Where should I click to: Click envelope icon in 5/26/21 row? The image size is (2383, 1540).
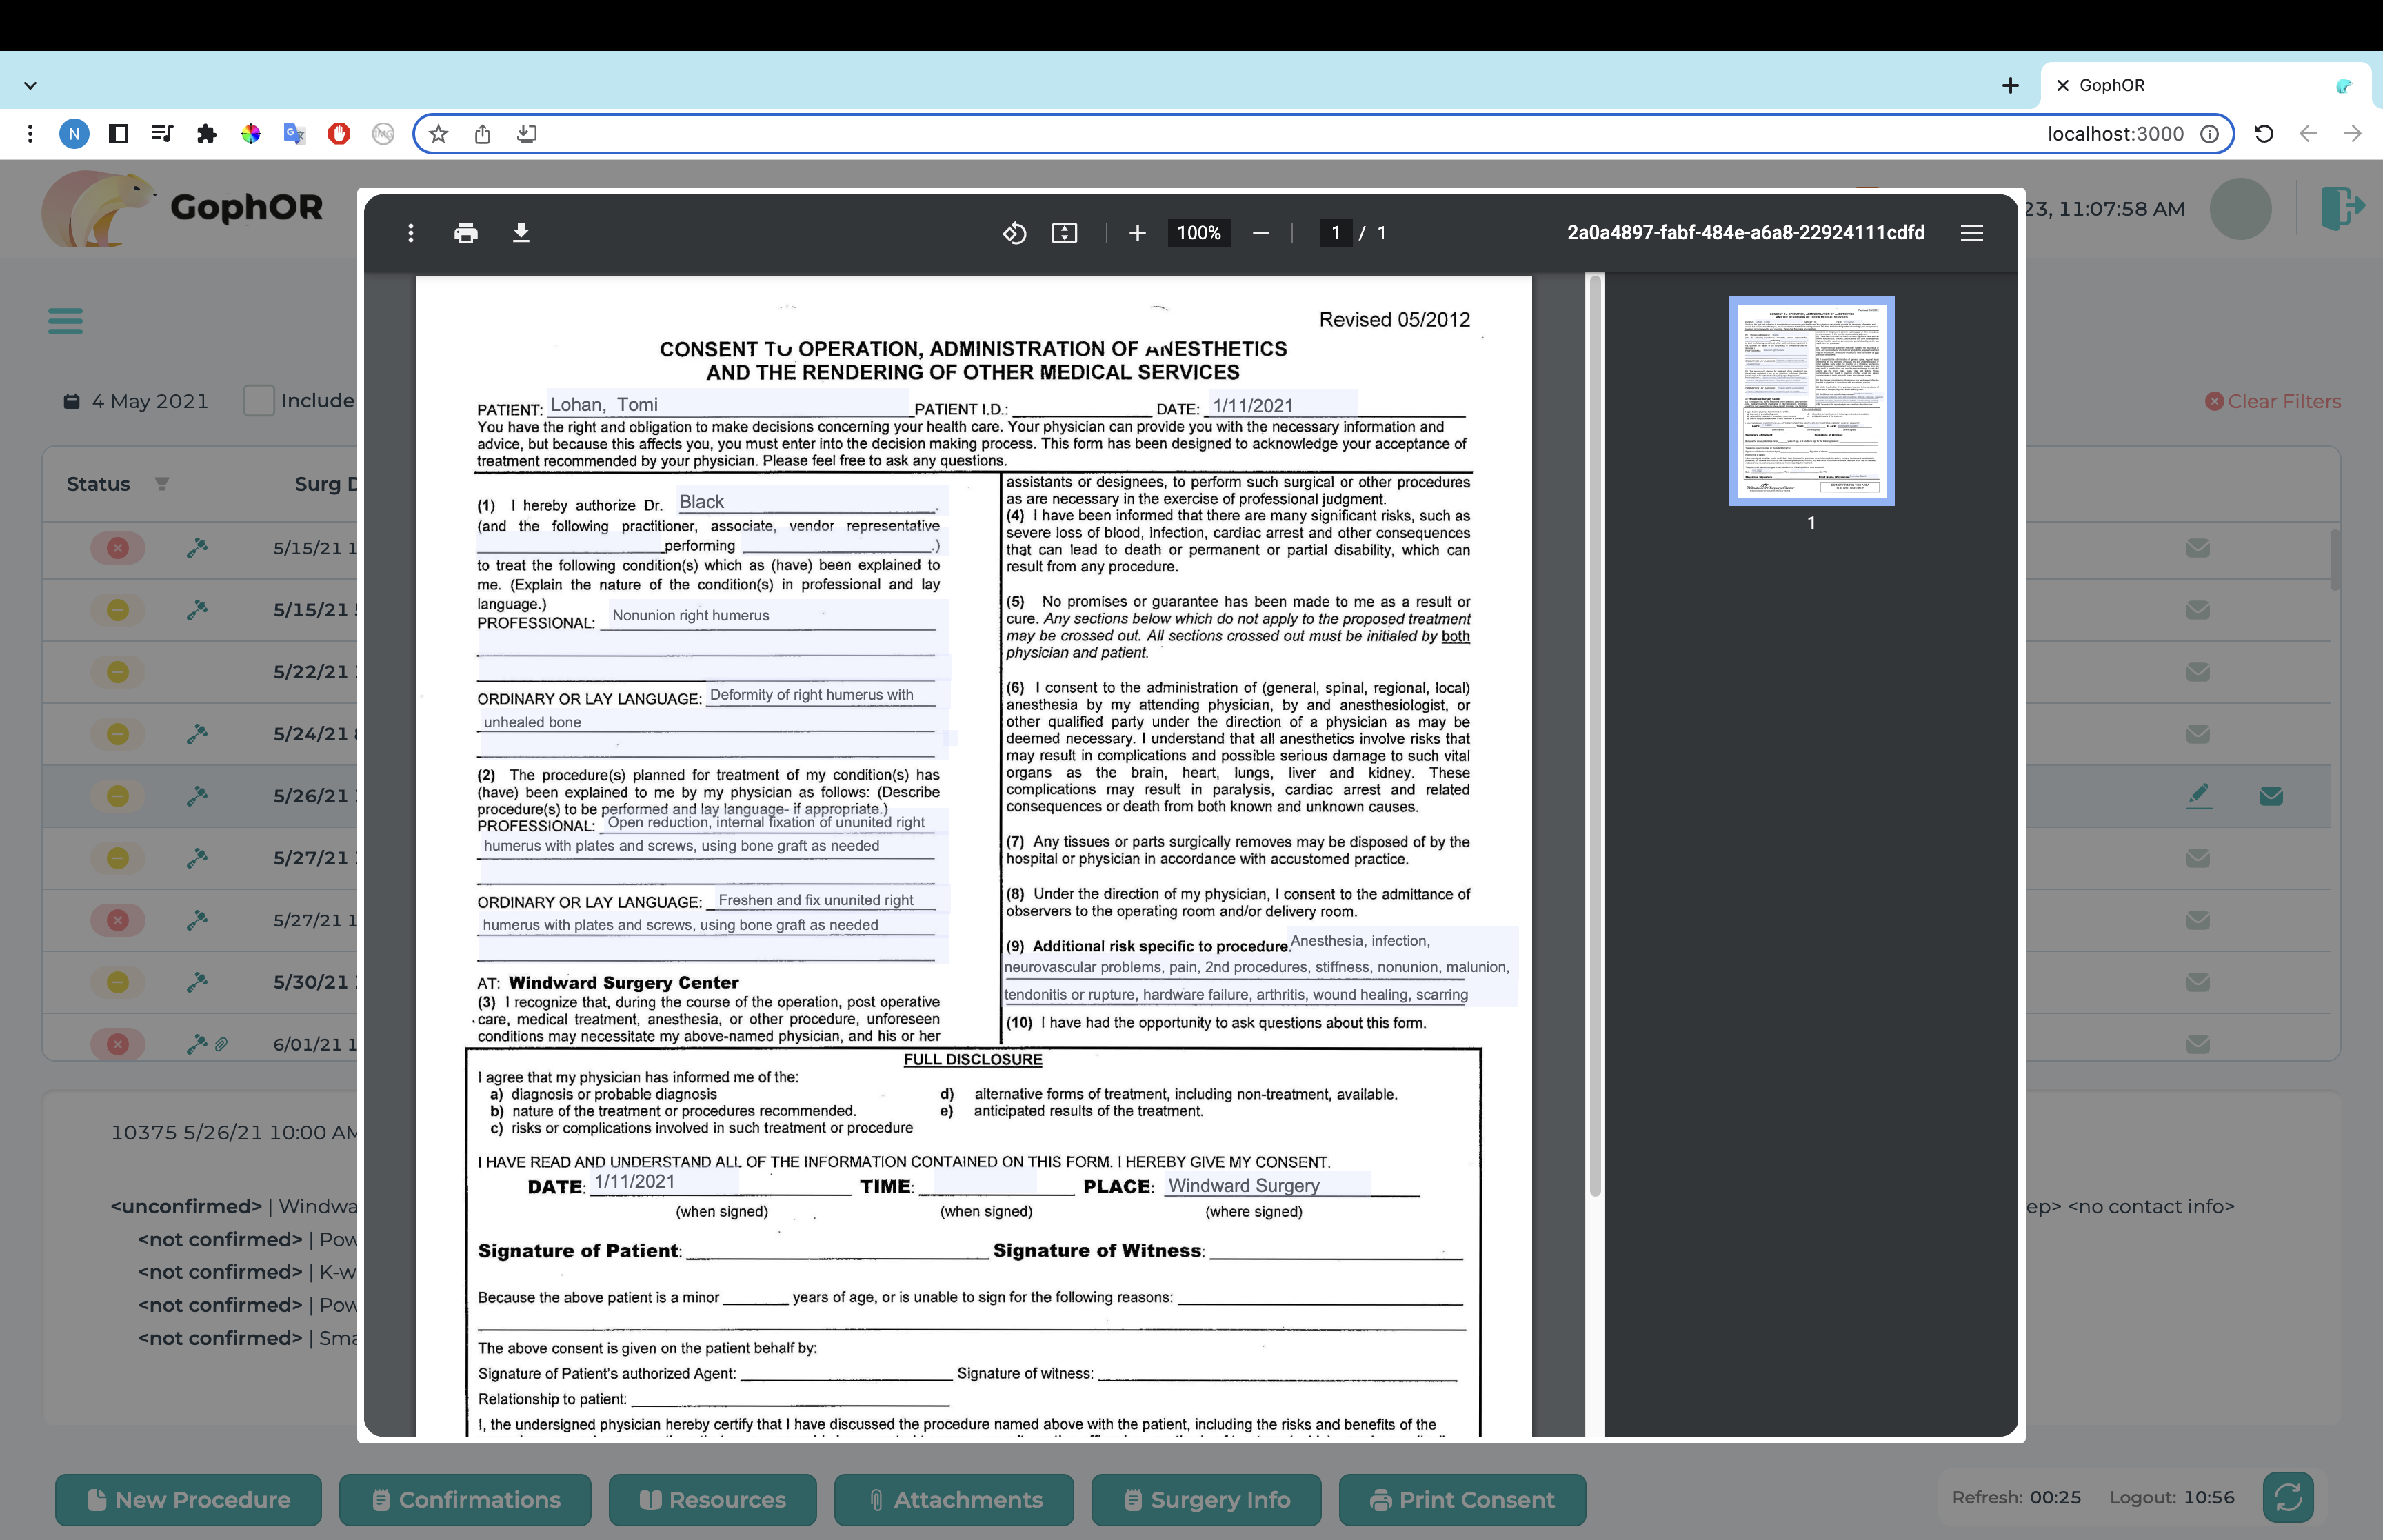[2270, 796]
